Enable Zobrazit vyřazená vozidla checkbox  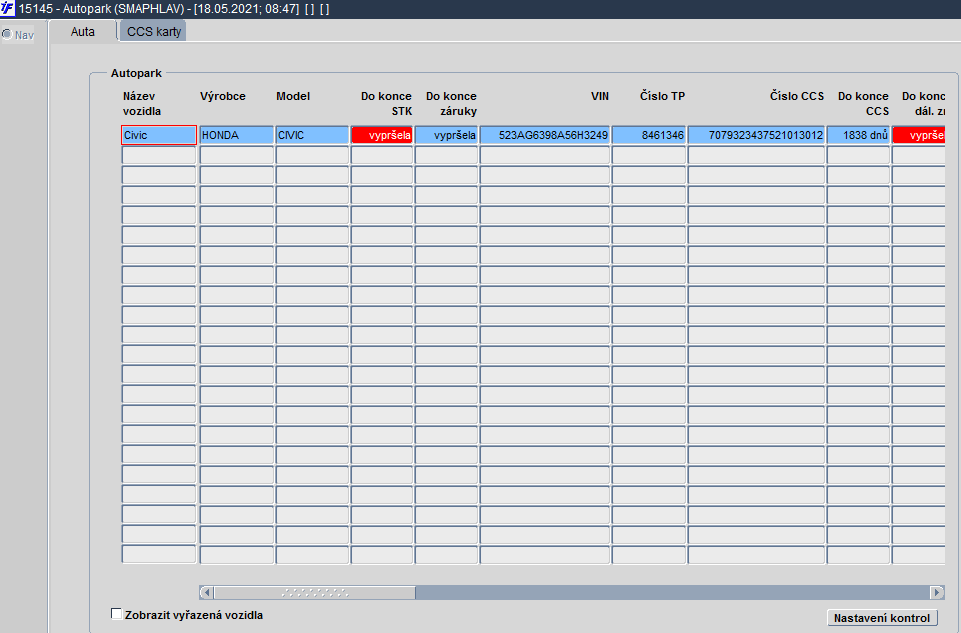[x=116, y=613]
